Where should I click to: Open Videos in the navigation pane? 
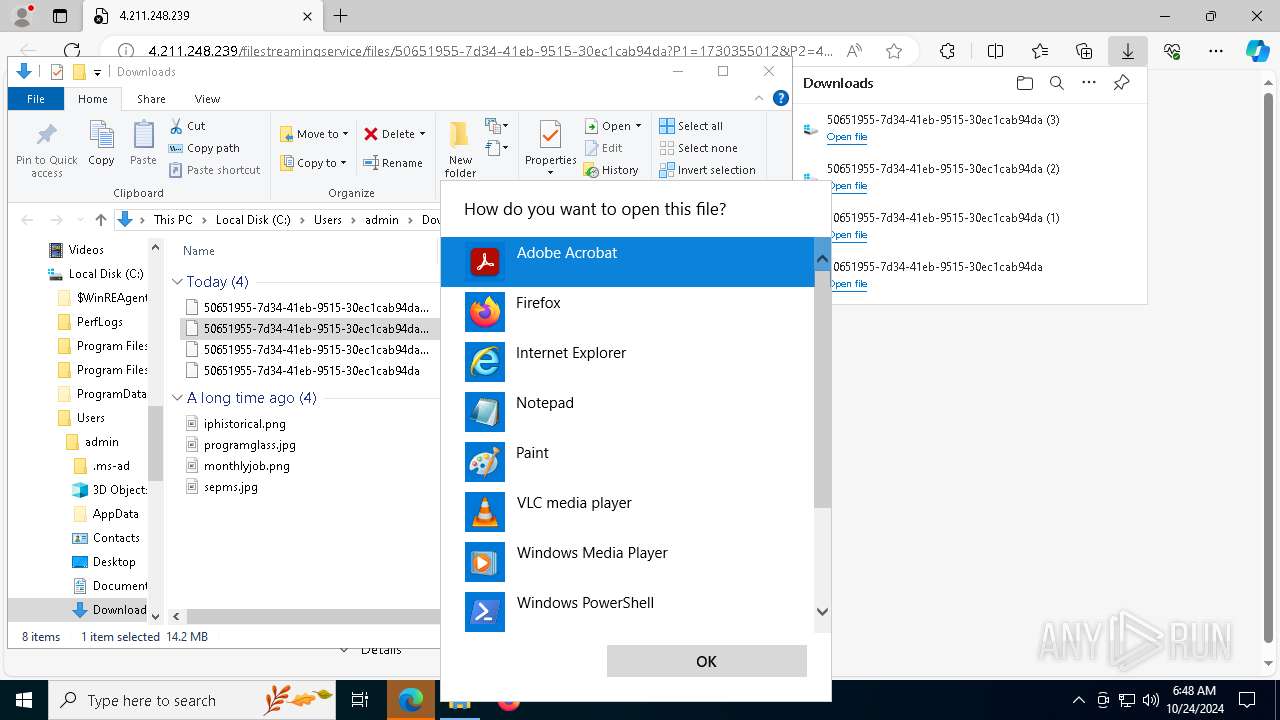77,250
